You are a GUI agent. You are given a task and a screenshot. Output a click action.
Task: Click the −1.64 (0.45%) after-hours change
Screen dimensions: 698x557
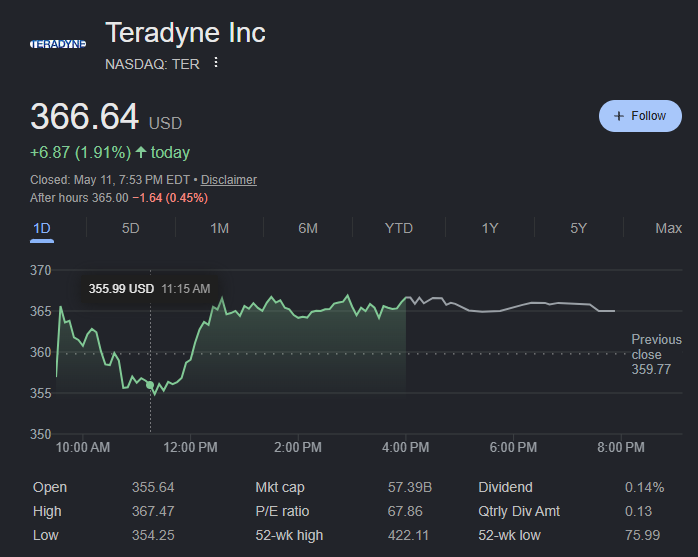click(170, 198)
